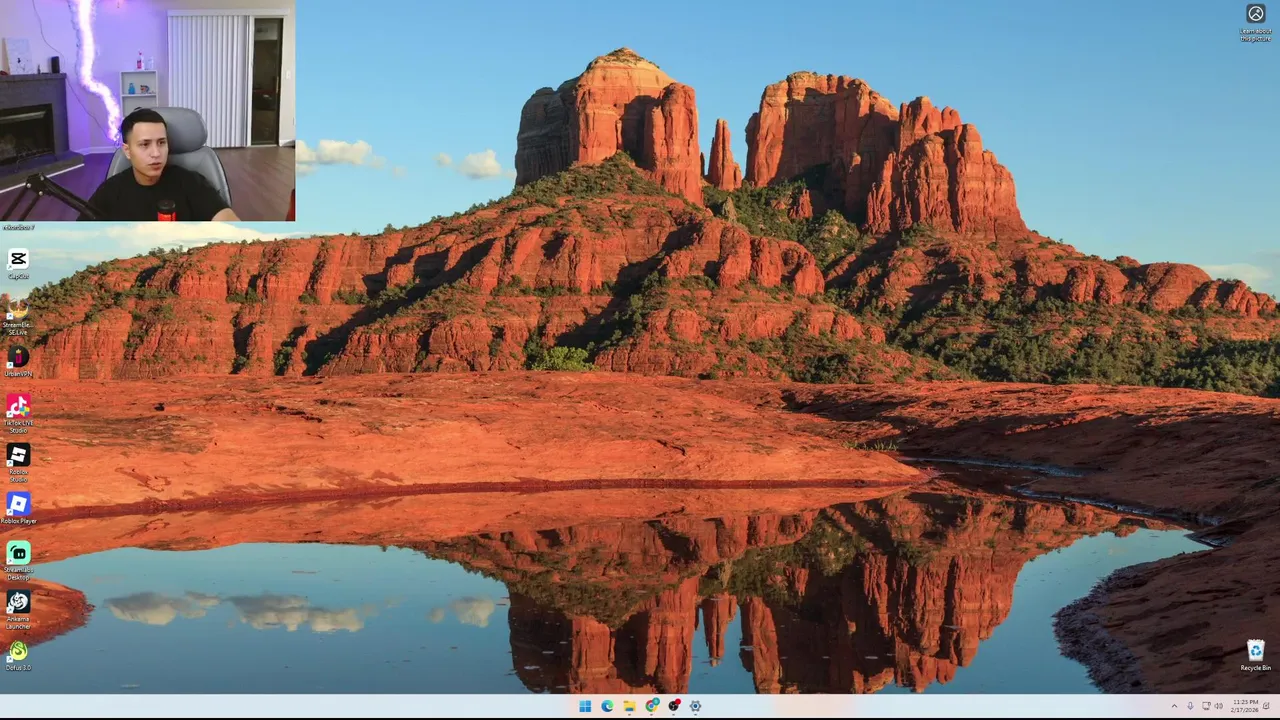The width and height of the screenshot is (1280, 720).
Task: Open the notification bell in the taskbar
Action: (1267, 706)
